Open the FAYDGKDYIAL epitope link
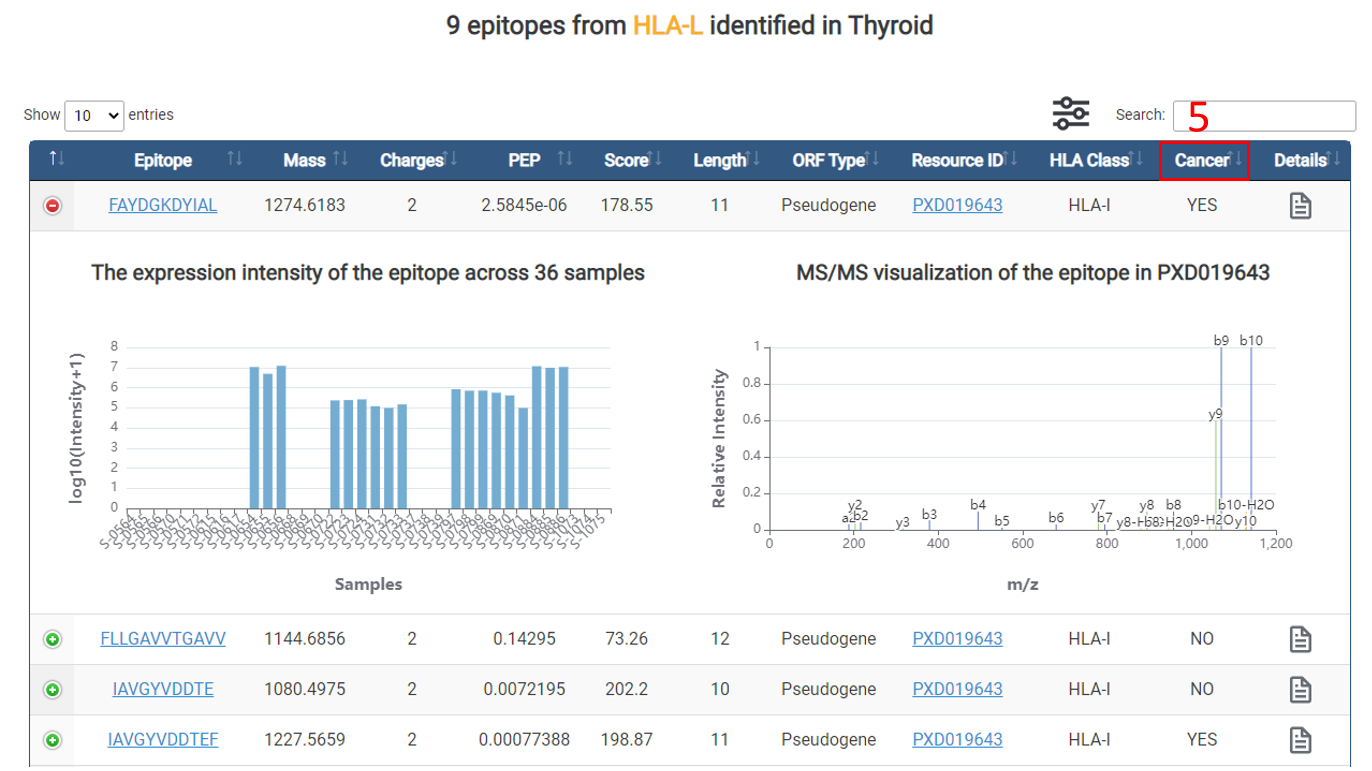 coord(163,205)
